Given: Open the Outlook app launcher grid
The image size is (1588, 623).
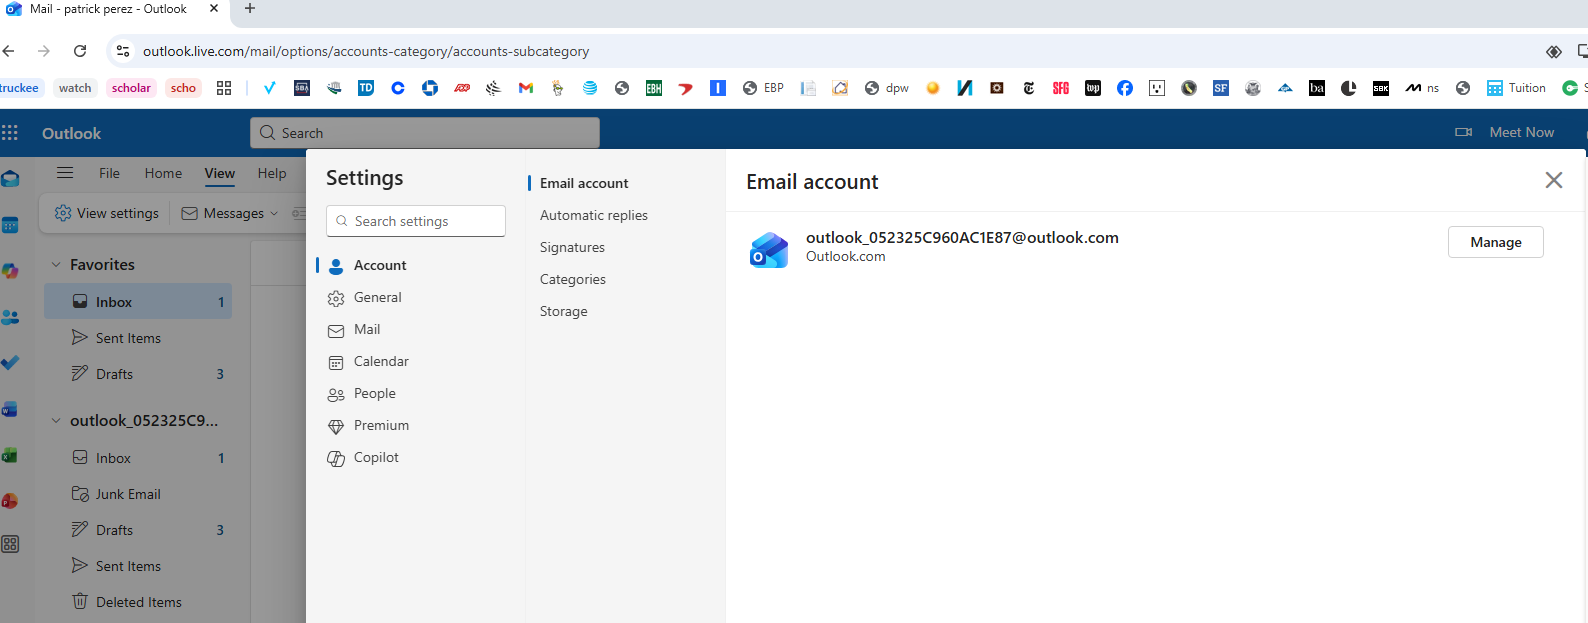Looking at the screenshot, I should click(x=10, y=133).
